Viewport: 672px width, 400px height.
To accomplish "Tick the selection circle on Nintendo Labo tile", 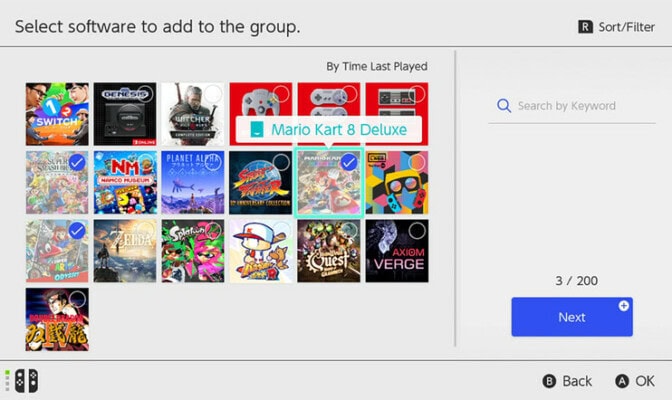I will point(417,162).
